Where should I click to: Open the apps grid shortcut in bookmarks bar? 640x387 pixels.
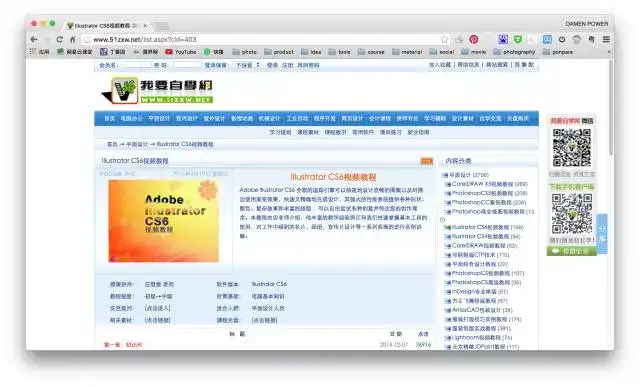coord(40,52)
